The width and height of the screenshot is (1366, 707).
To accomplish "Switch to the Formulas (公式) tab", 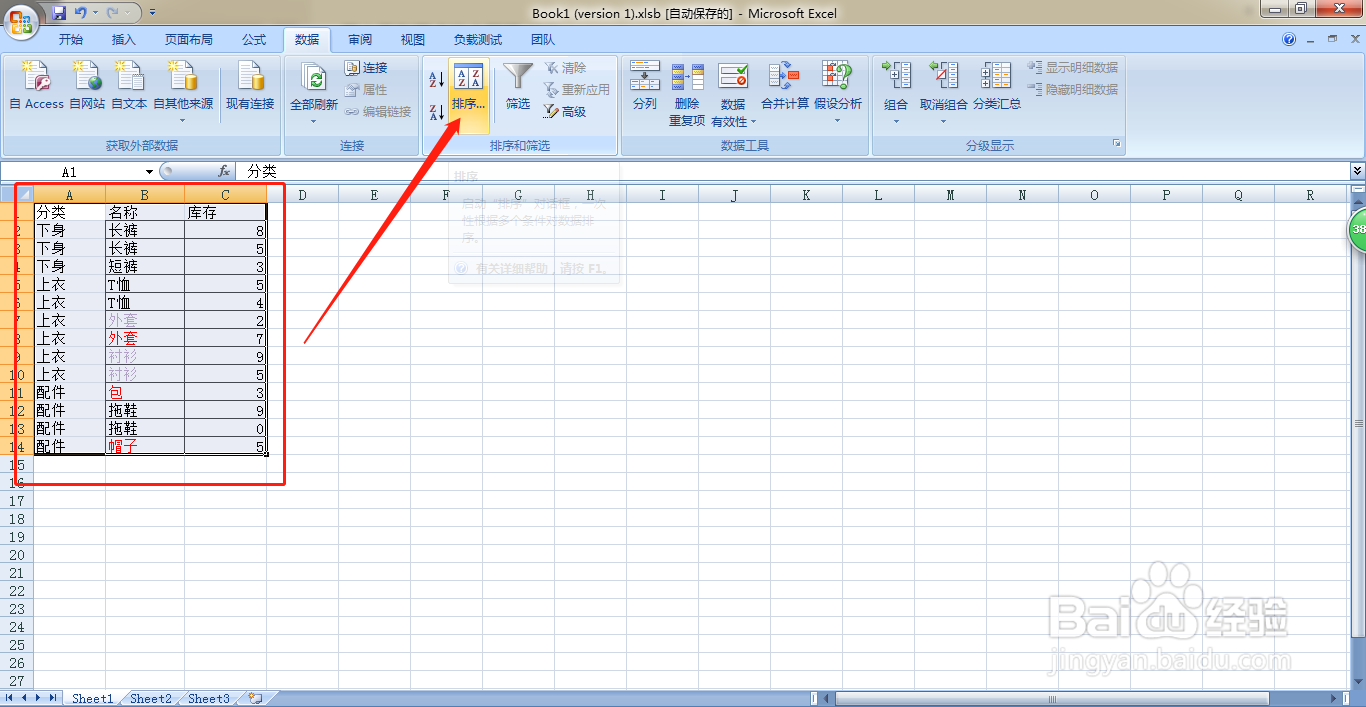I will point(254,40).
